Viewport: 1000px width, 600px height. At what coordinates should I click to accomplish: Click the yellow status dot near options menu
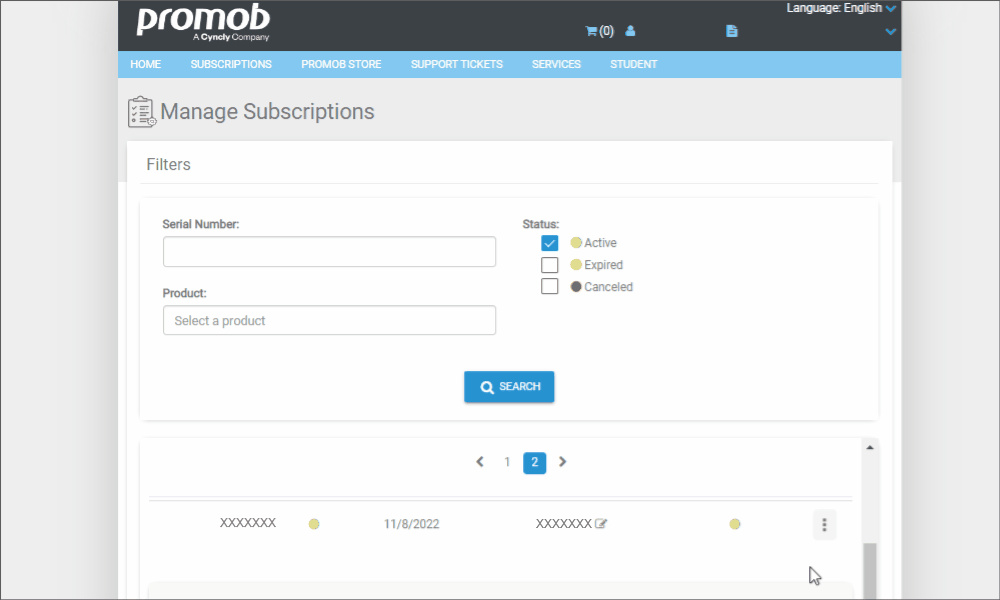tap(735, 524)
